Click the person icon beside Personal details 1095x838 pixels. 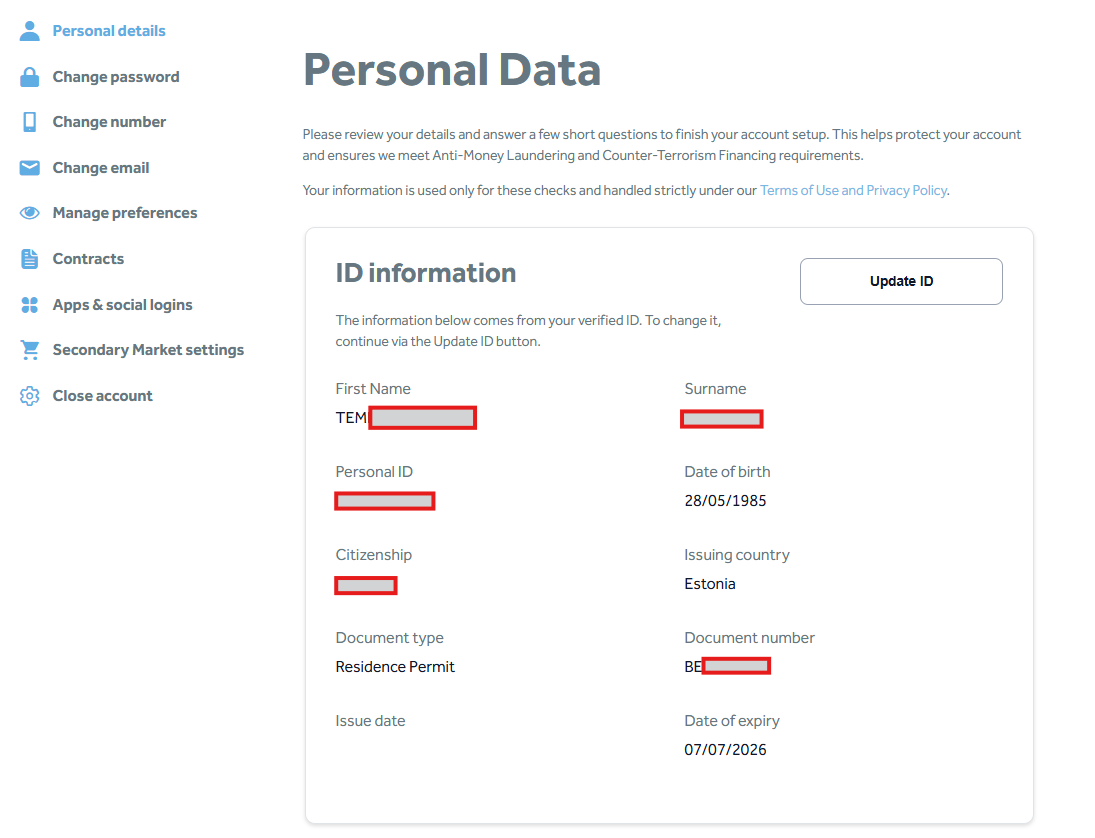30,31
